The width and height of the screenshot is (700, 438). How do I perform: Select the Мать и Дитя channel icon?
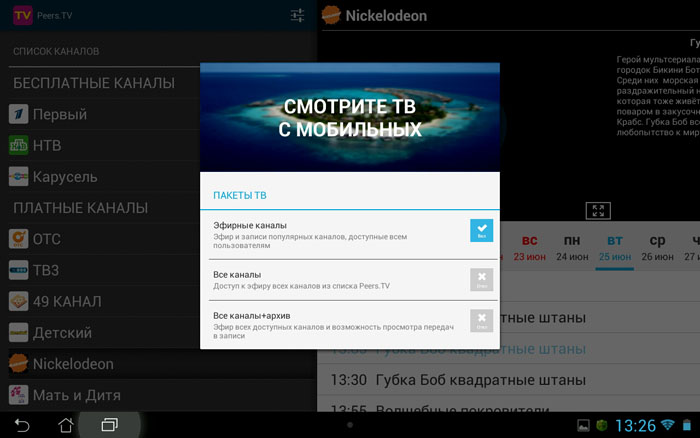18,395
